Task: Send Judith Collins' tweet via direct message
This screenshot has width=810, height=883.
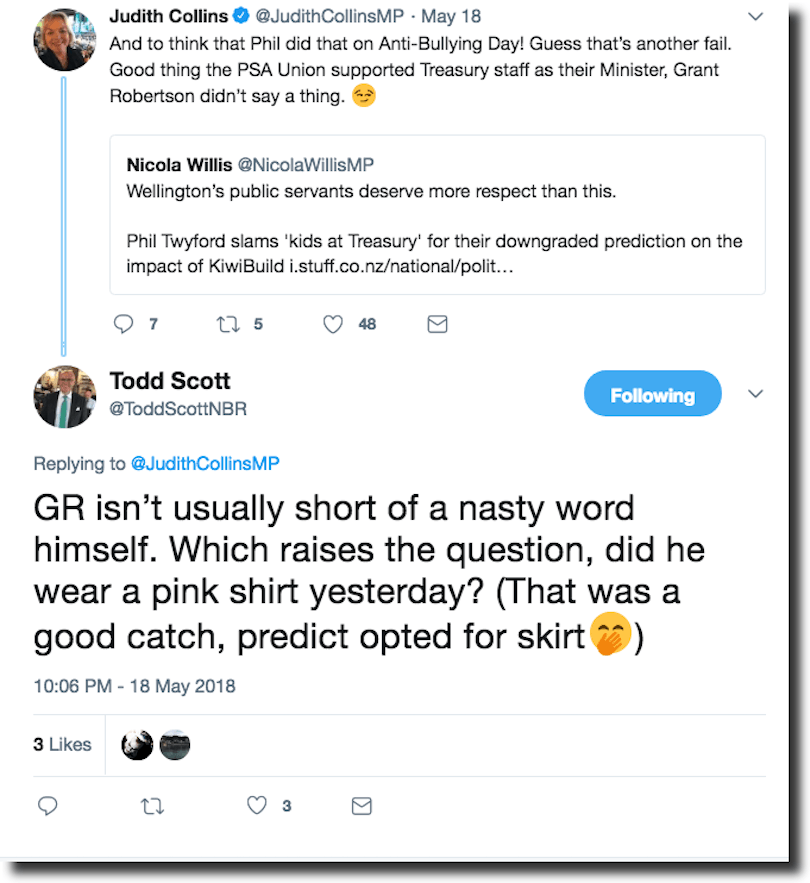Action: (x=437, y=324)
